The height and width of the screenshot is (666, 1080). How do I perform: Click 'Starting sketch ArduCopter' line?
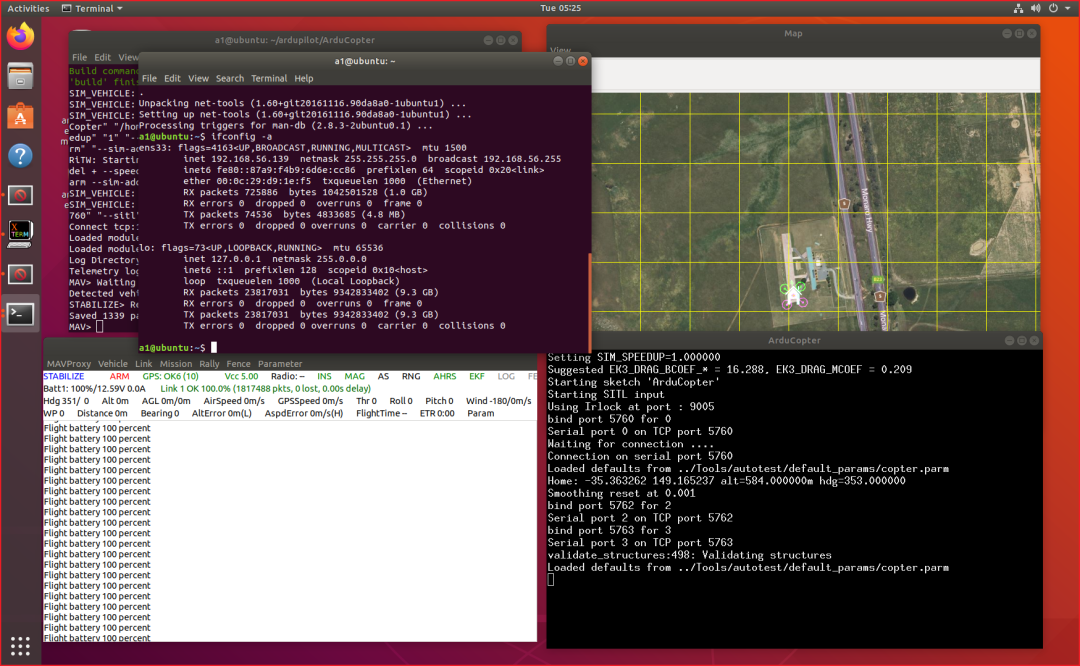tap(633, 382)
